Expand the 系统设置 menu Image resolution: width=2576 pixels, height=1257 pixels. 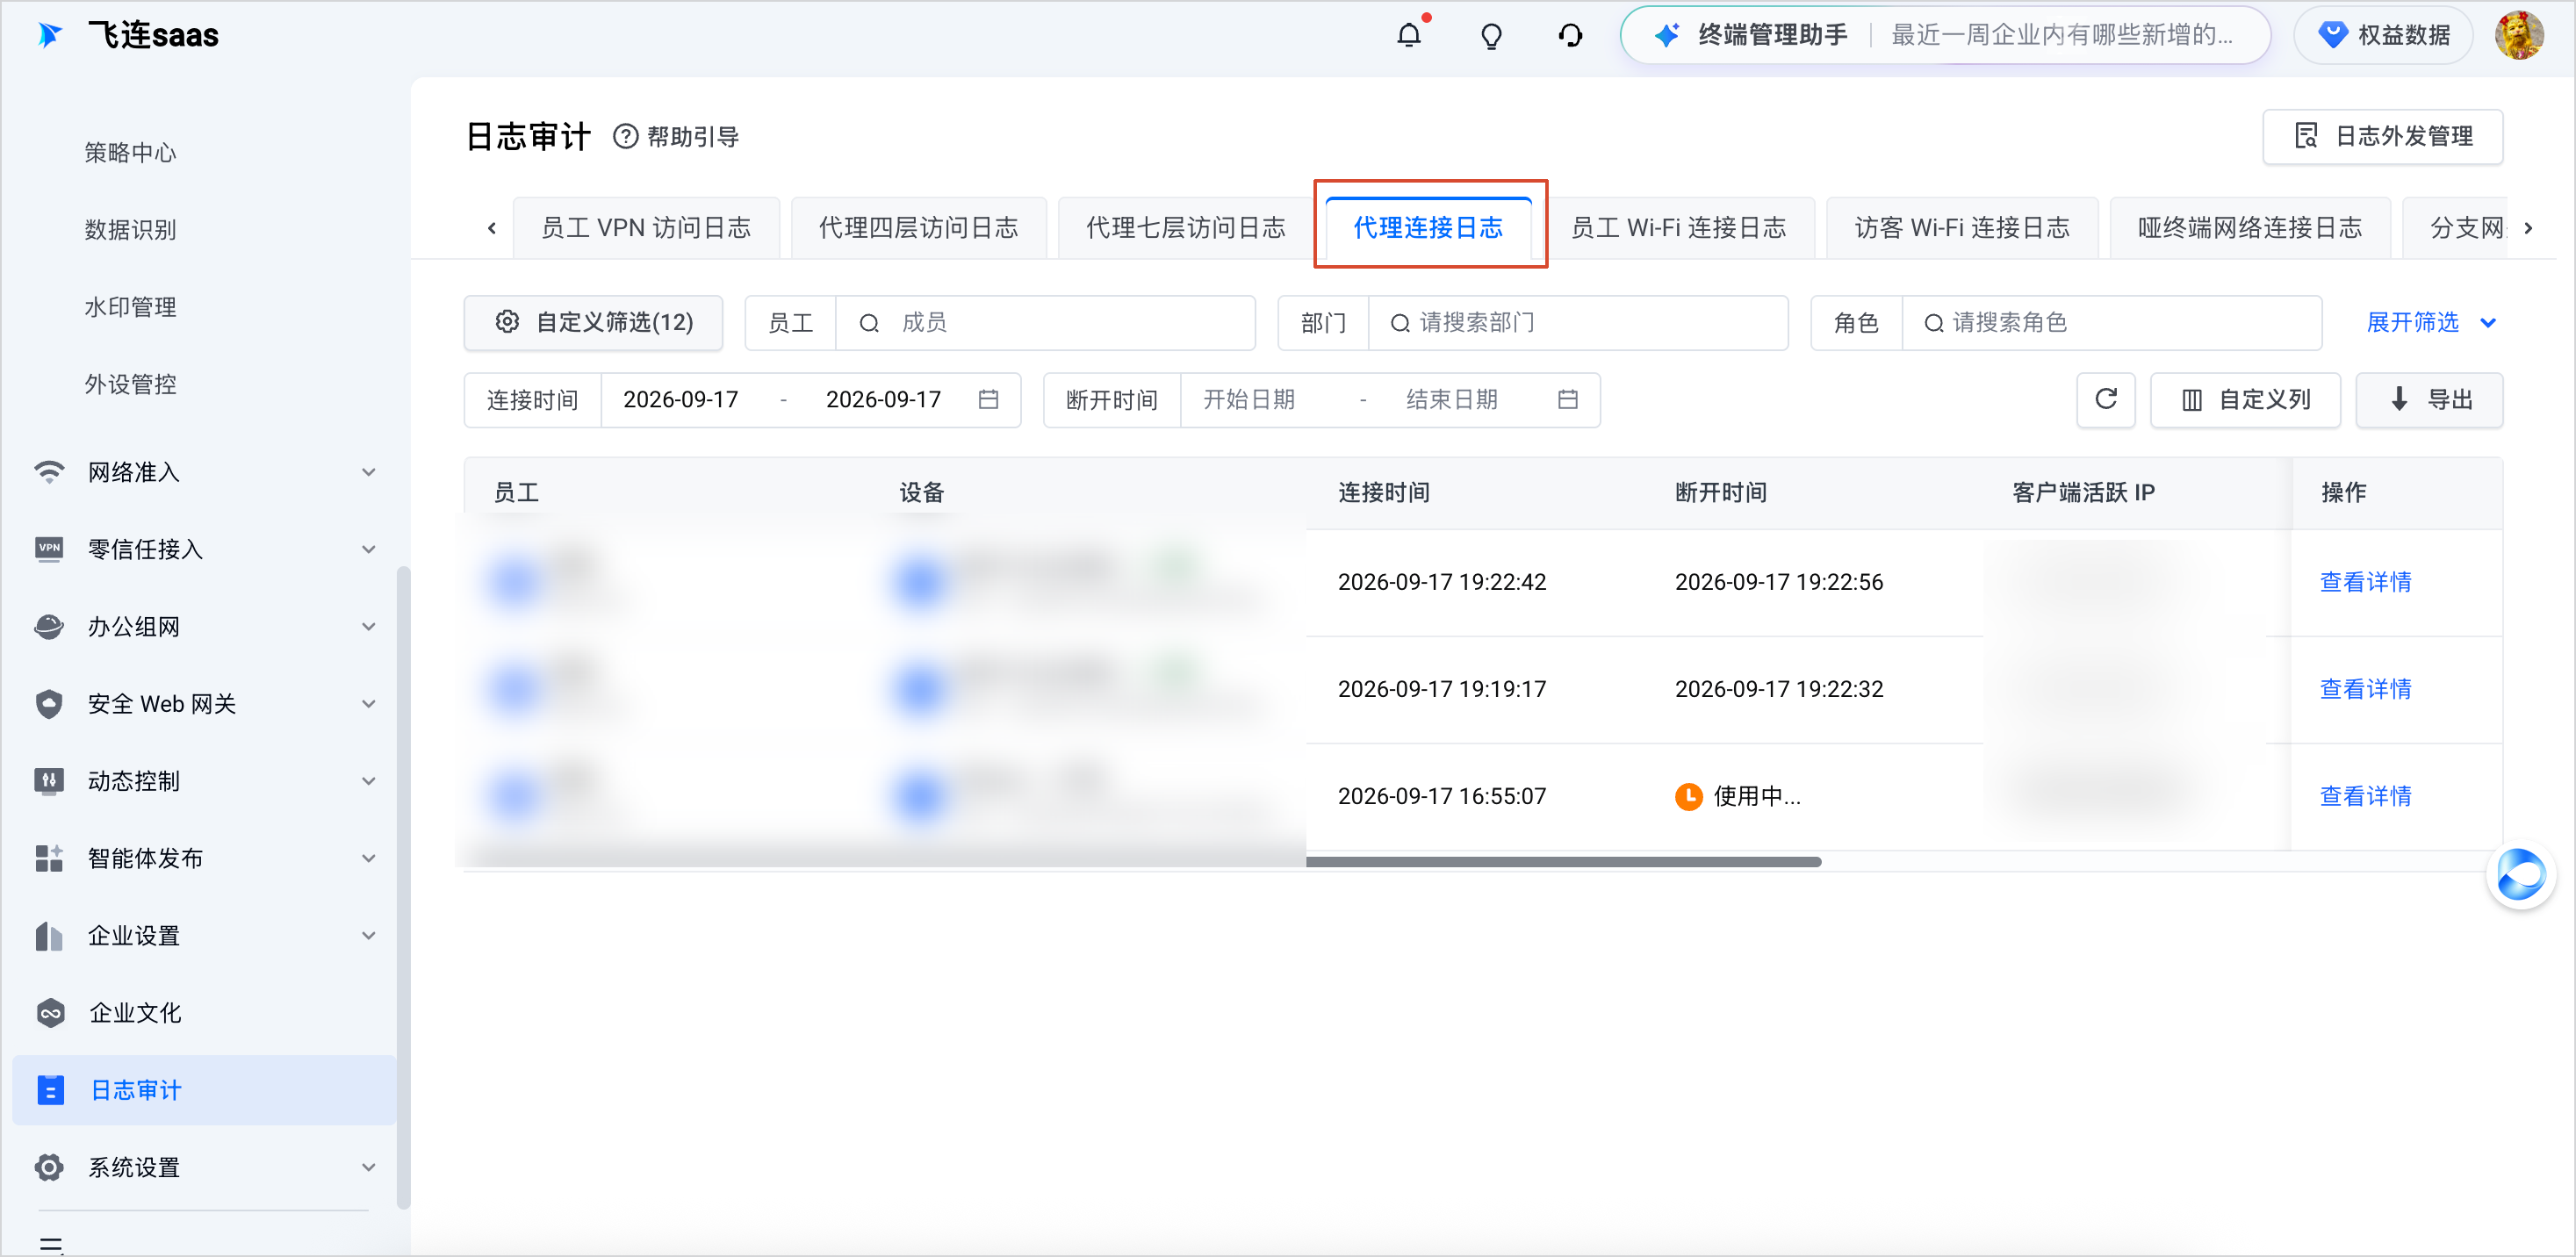coord(205,1167)
